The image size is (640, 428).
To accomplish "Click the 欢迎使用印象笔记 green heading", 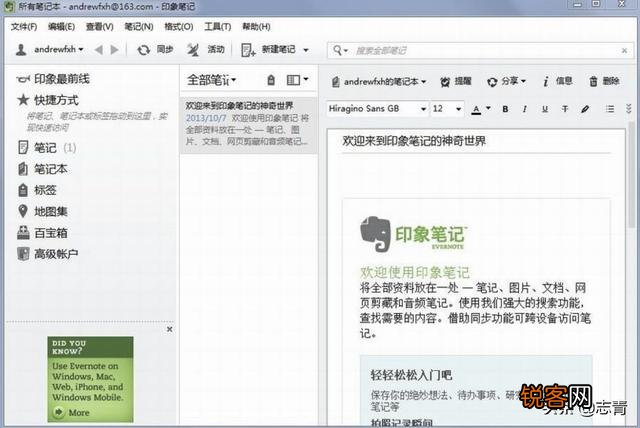I will point(415,272).
